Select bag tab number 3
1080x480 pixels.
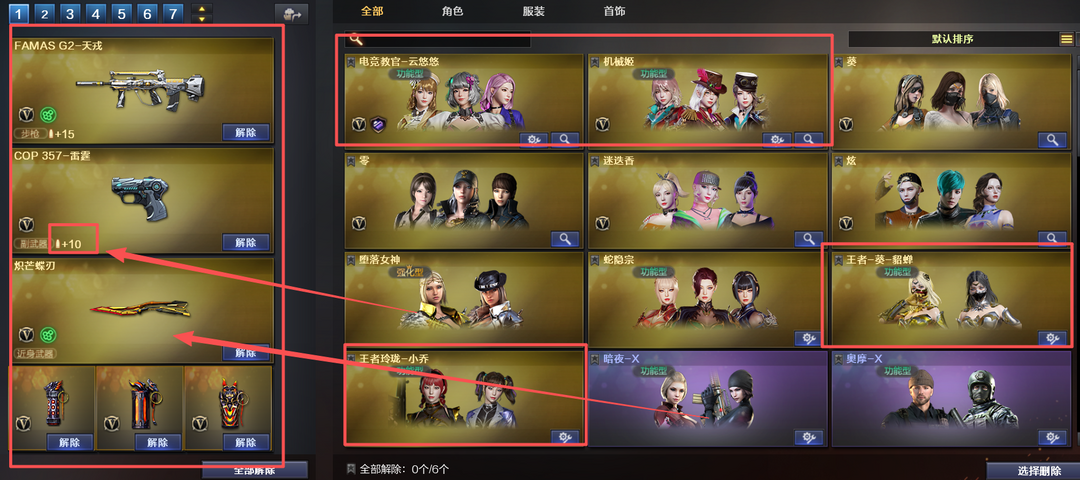click(70, 13)
